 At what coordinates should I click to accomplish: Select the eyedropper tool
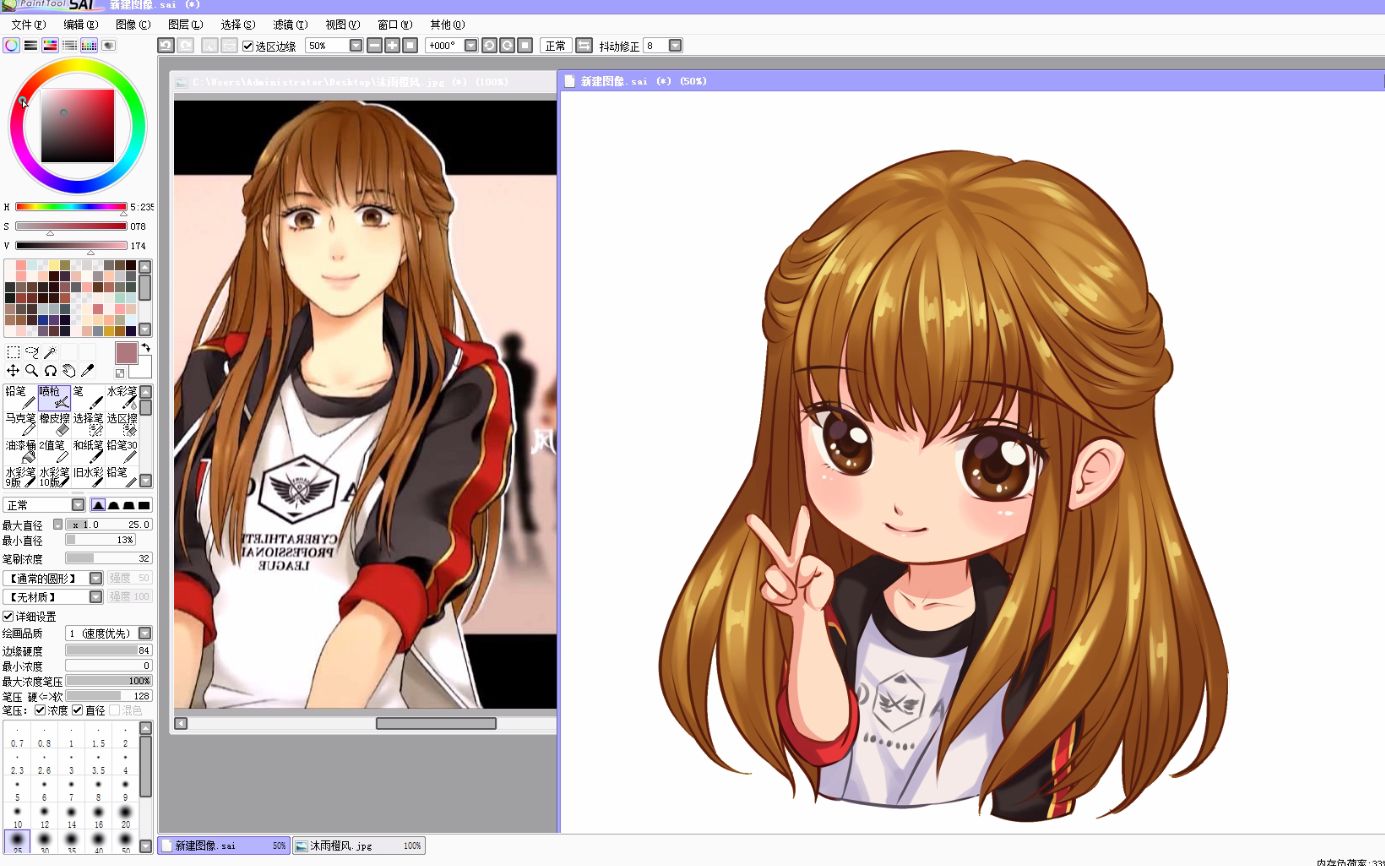point(87,371)
